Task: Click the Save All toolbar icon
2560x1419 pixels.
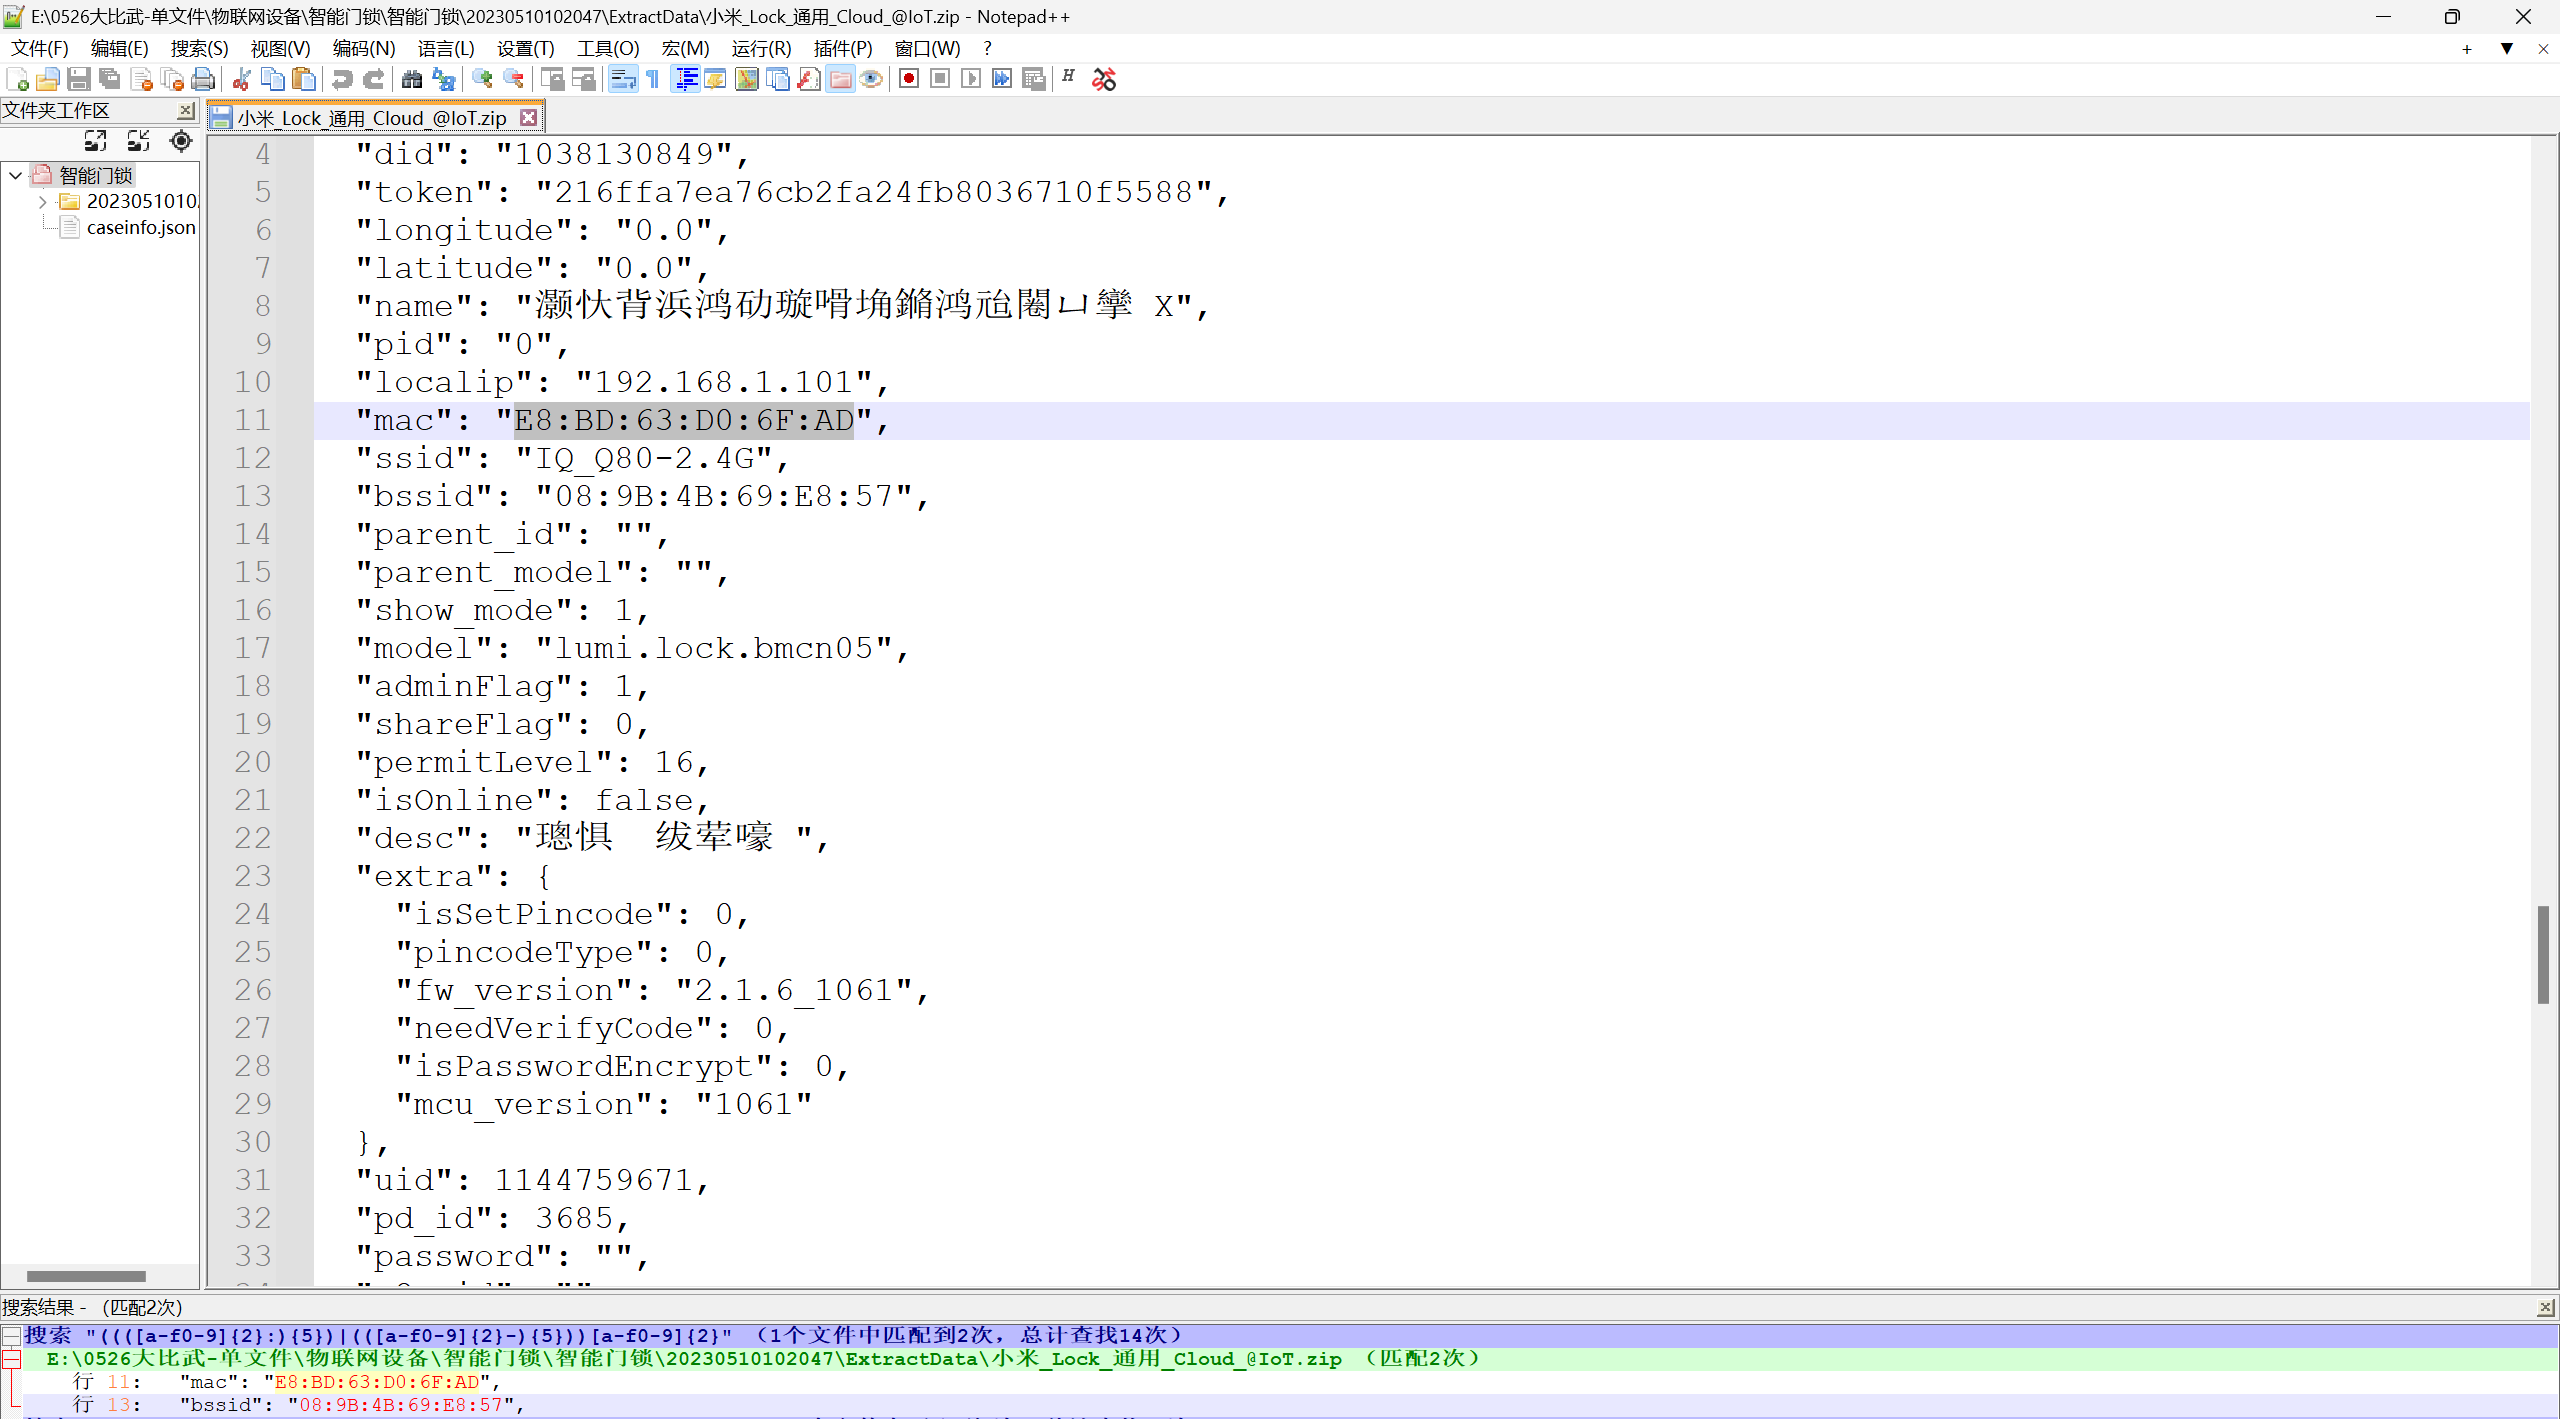Action: click(109, 79)
